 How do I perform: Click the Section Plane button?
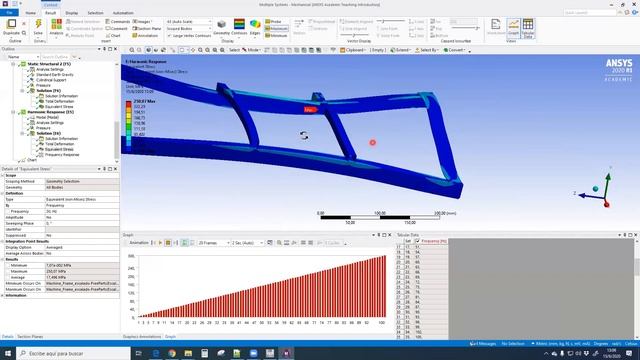147,29
